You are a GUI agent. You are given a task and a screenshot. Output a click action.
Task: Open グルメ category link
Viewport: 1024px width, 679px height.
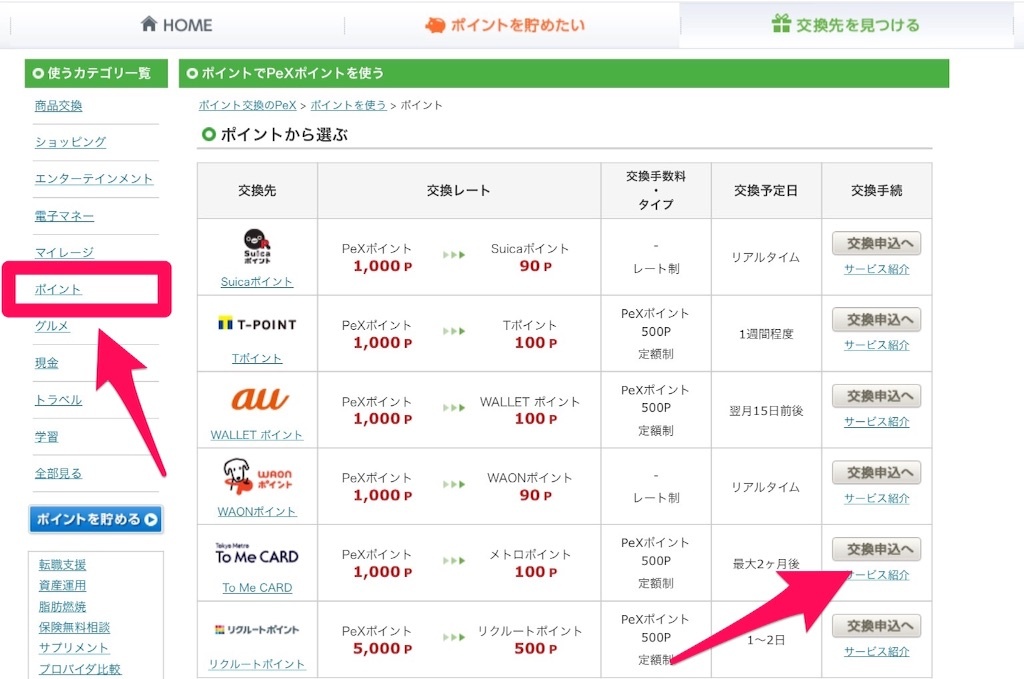click(52, 326)
